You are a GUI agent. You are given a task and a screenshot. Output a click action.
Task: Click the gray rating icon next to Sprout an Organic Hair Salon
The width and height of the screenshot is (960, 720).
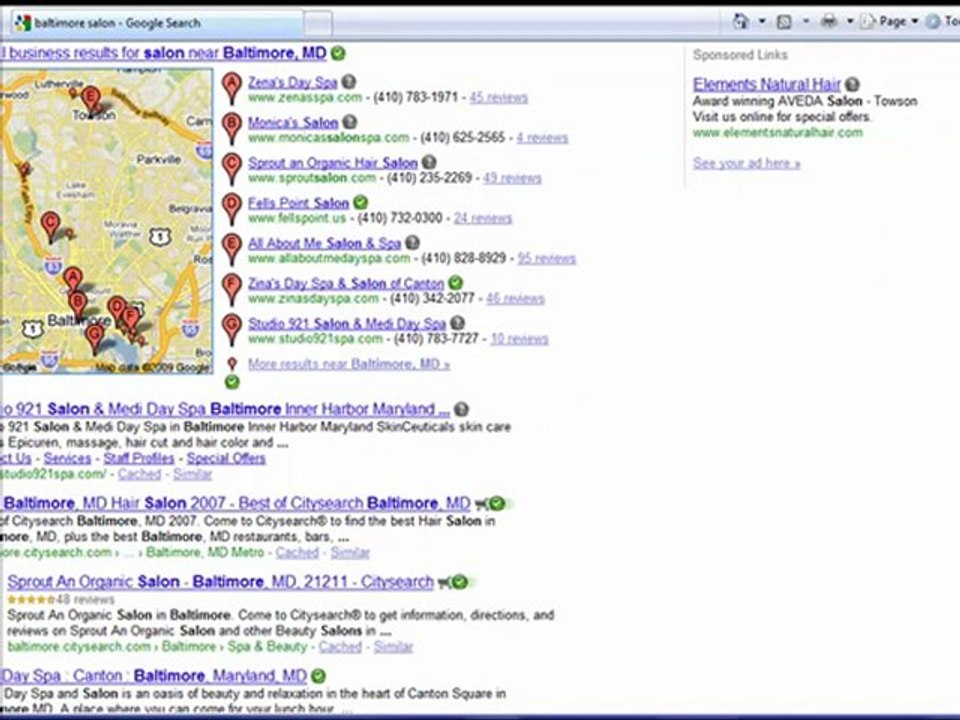coord(429,162)
